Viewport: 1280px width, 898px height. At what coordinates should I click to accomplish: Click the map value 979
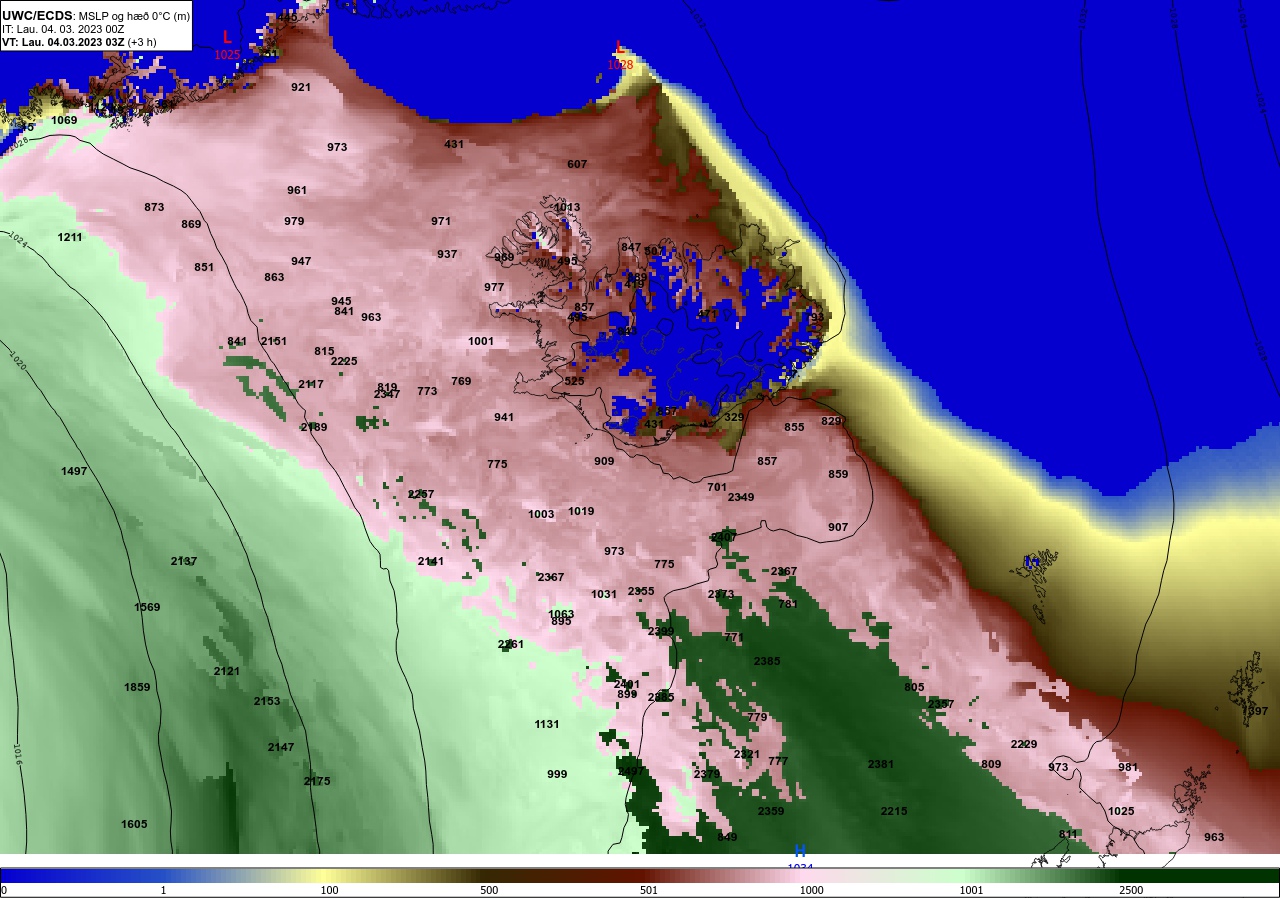[x=294, y=221]
